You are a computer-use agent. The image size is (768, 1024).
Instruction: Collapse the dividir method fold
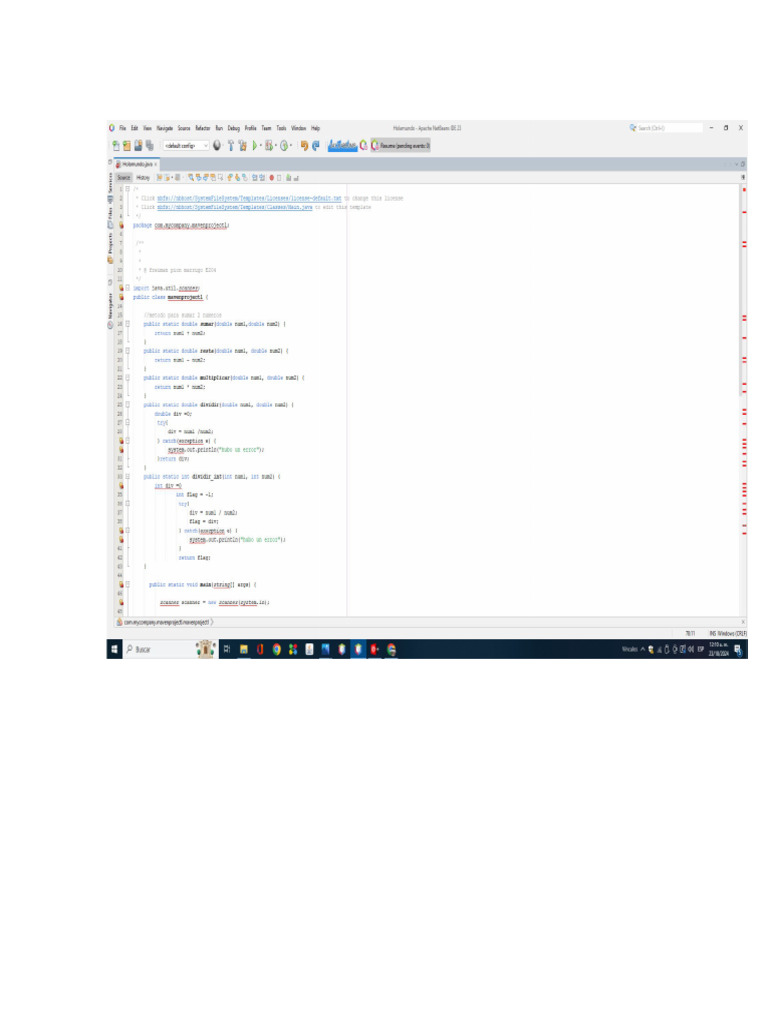coord(127,405)
